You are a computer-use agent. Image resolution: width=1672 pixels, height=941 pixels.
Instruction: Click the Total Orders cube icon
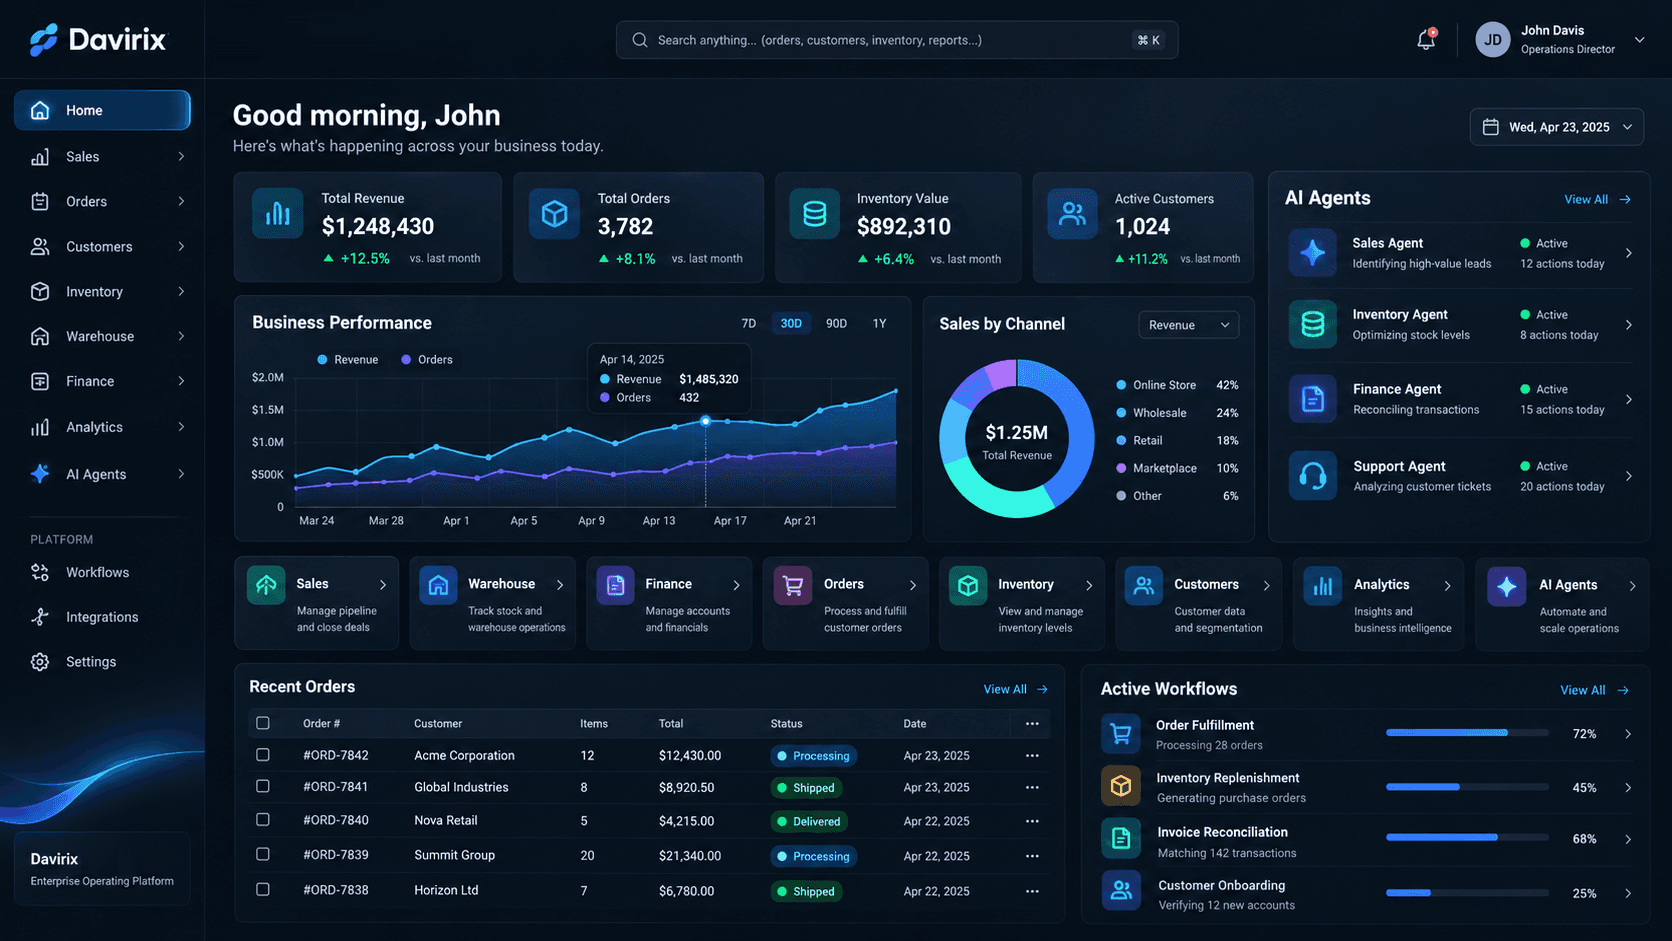click(x=554, y=213)
